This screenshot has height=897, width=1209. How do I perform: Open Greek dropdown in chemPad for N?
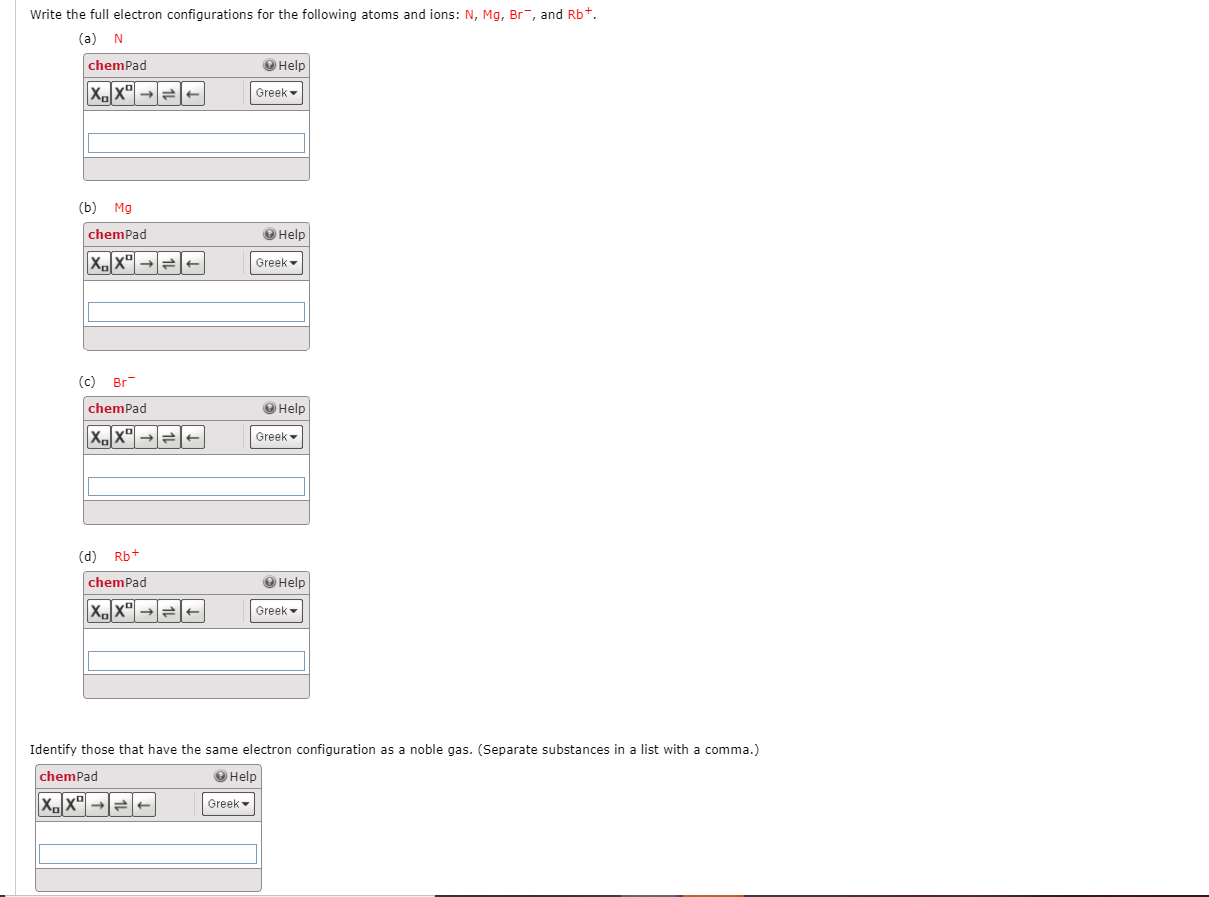(x=276, y=93)
